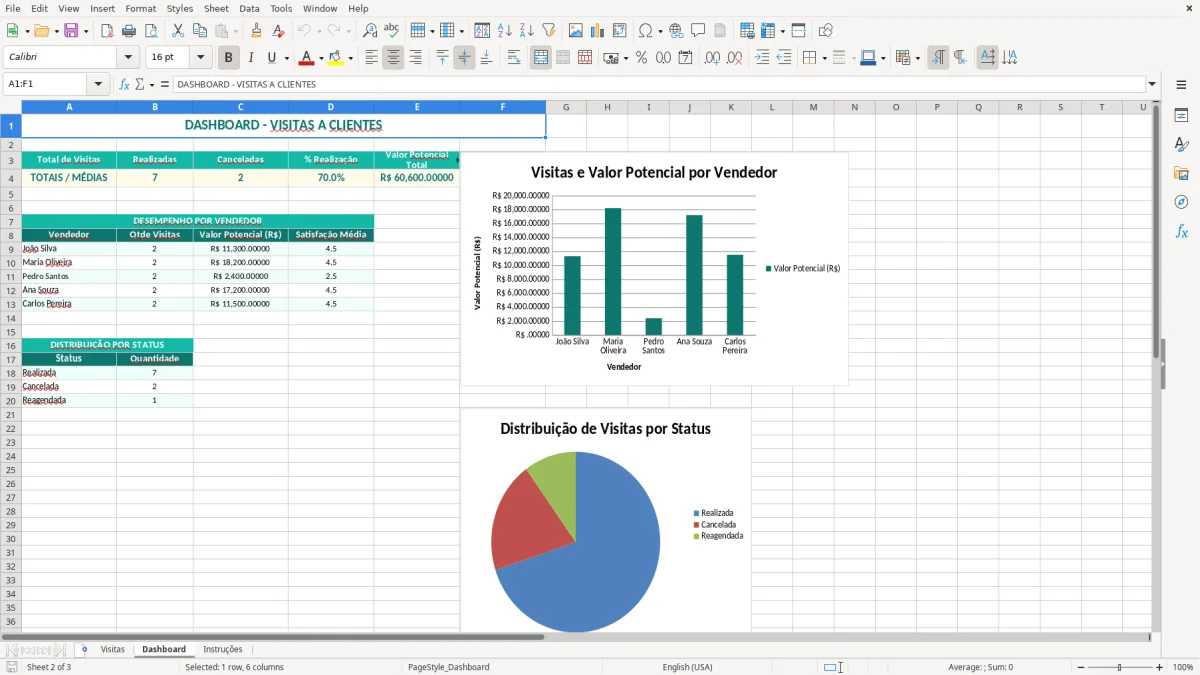Open Find and Replace
The height and width of the screenshot is (675, 1200).
pos(370,31)
